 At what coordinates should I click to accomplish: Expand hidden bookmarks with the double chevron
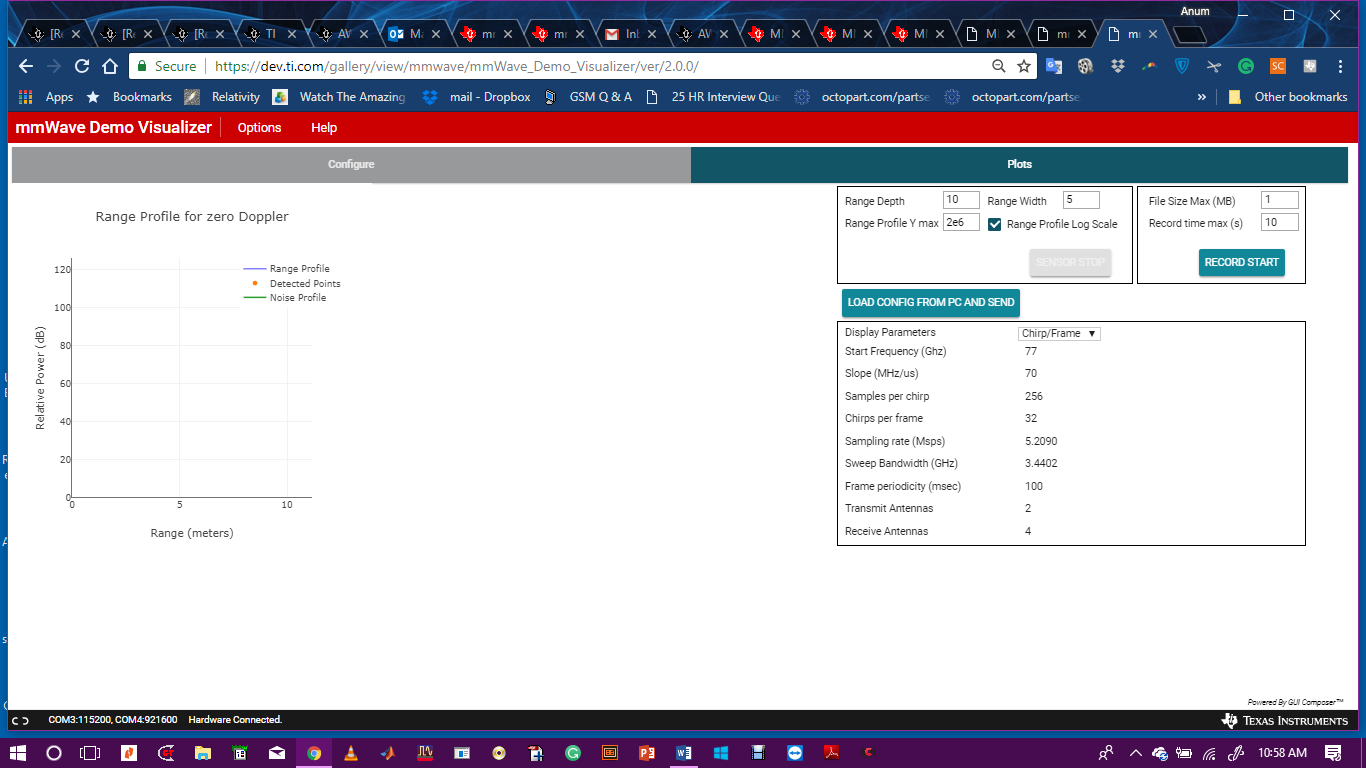(x=1202, y=97)
